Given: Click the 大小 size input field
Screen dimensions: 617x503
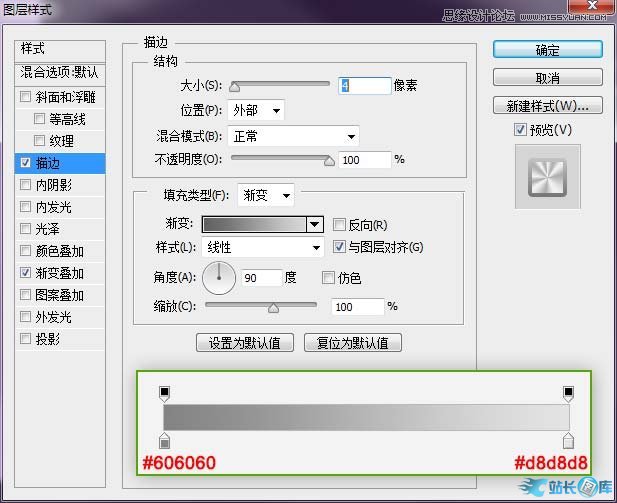Looking at the screenshot, I should point(364,86).
